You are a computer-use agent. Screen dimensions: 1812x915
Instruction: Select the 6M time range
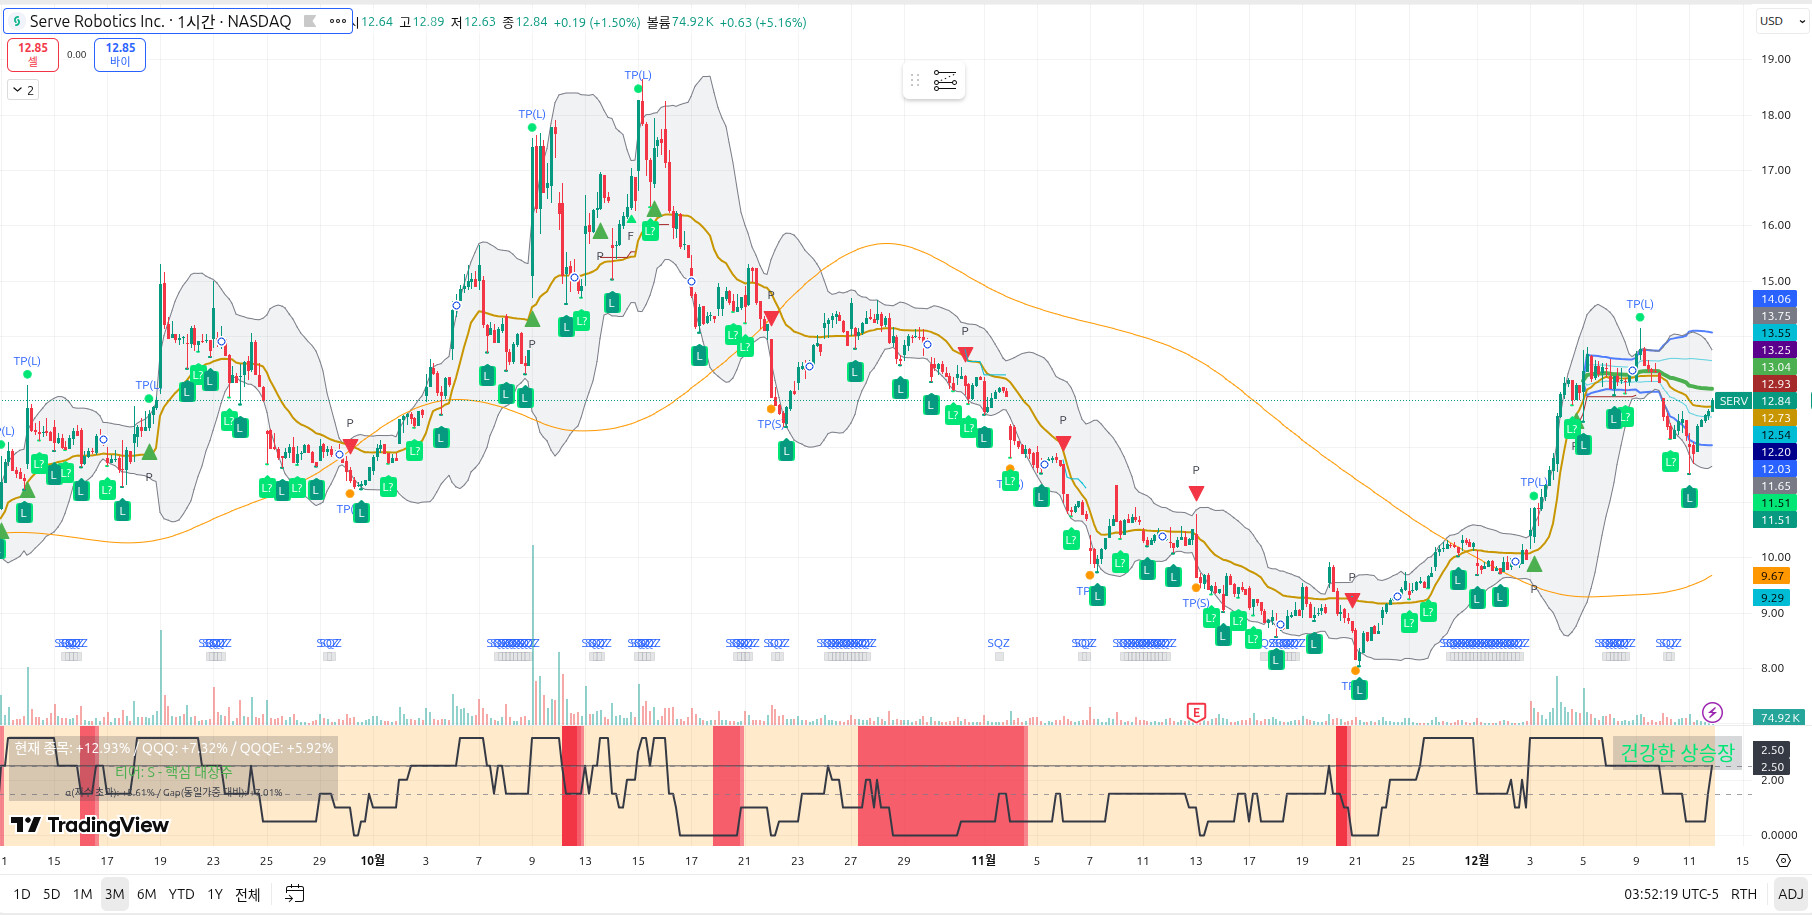coord(146,894)
